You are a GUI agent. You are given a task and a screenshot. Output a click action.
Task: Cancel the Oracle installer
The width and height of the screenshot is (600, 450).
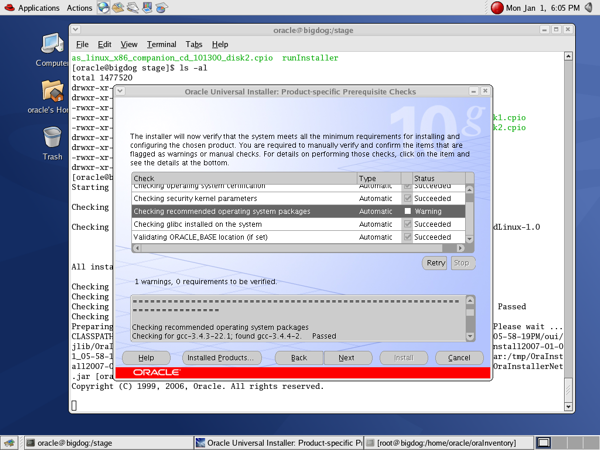click(459, 358)
